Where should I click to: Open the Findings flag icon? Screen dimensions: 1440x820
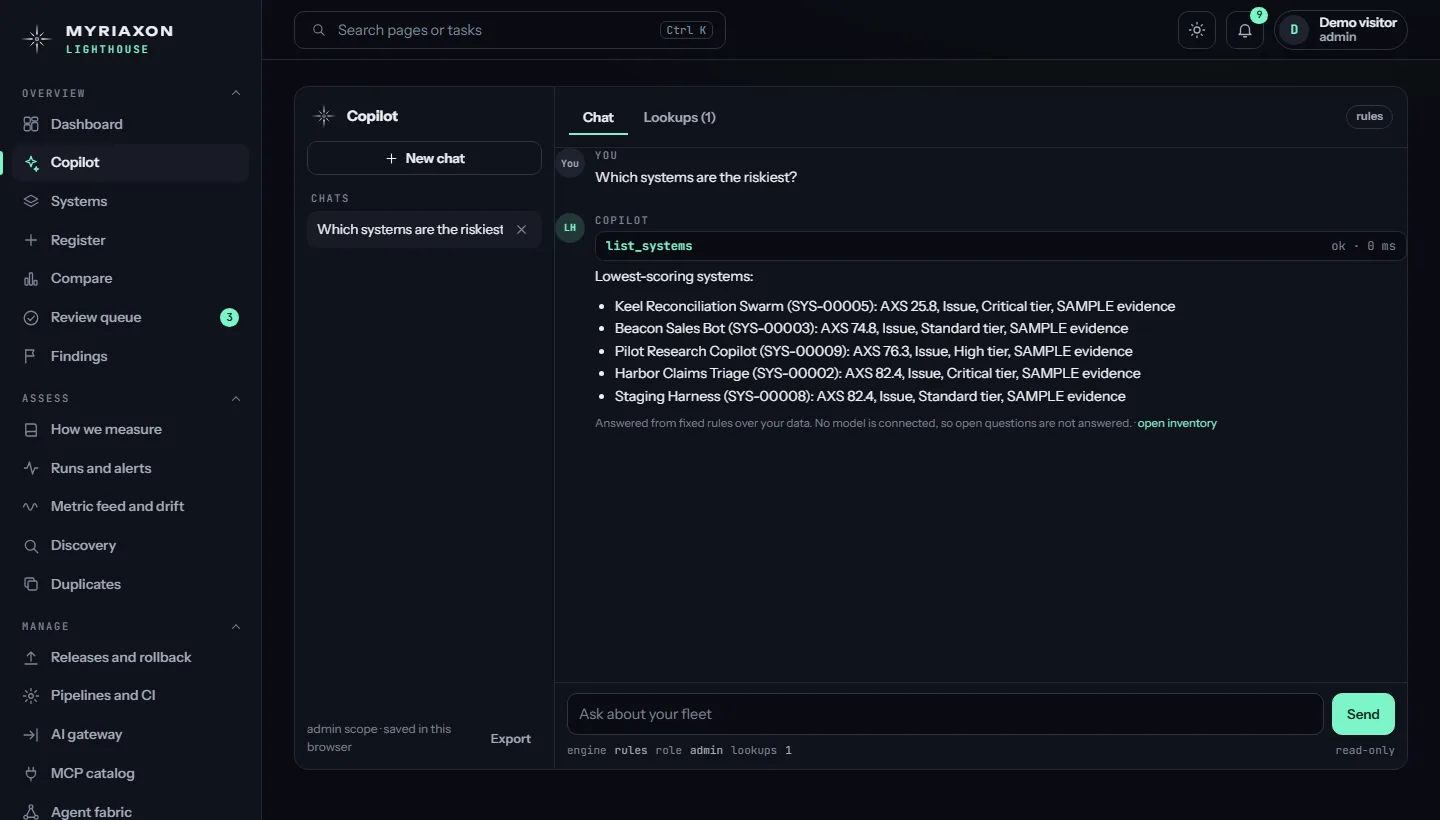tap(31, 356)
